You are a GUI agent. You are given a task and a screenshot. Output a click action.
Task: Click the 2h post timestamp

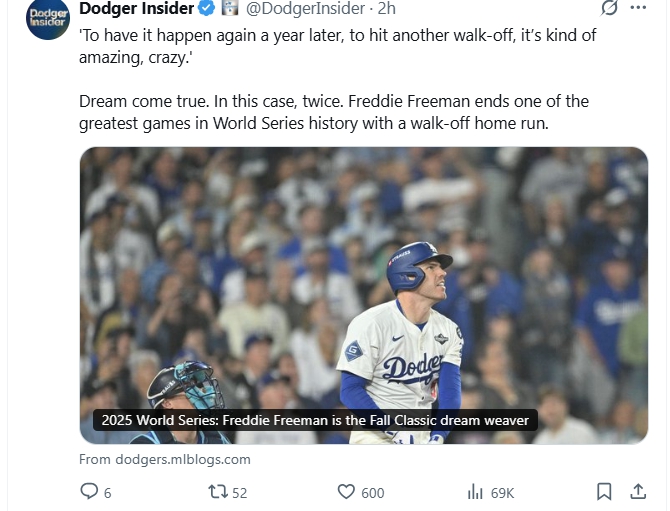(386, 8)
